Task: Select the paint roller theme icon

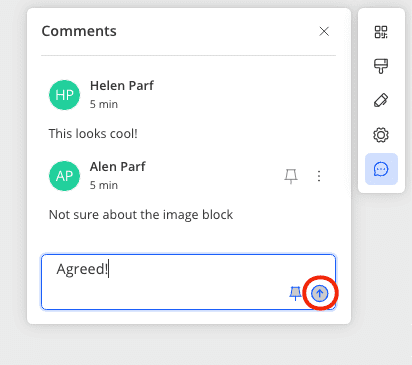Action: click(x=381, y=66)
